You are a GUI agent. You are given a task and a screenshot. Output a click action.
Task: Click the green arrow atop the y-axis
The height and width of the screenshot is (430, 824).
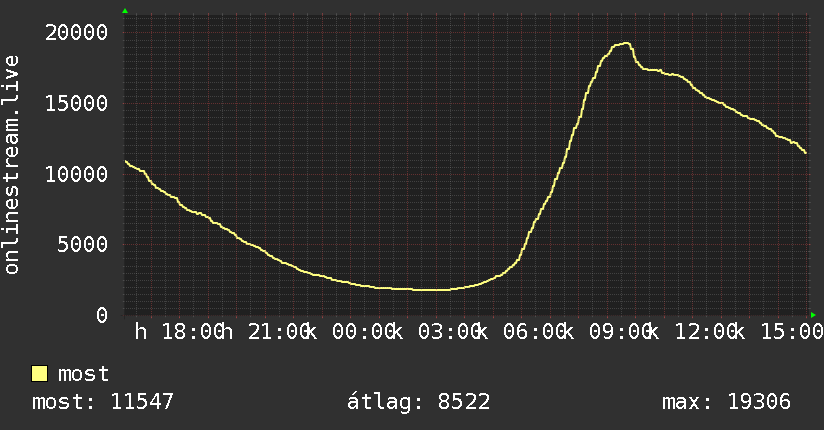click(125, 11)
